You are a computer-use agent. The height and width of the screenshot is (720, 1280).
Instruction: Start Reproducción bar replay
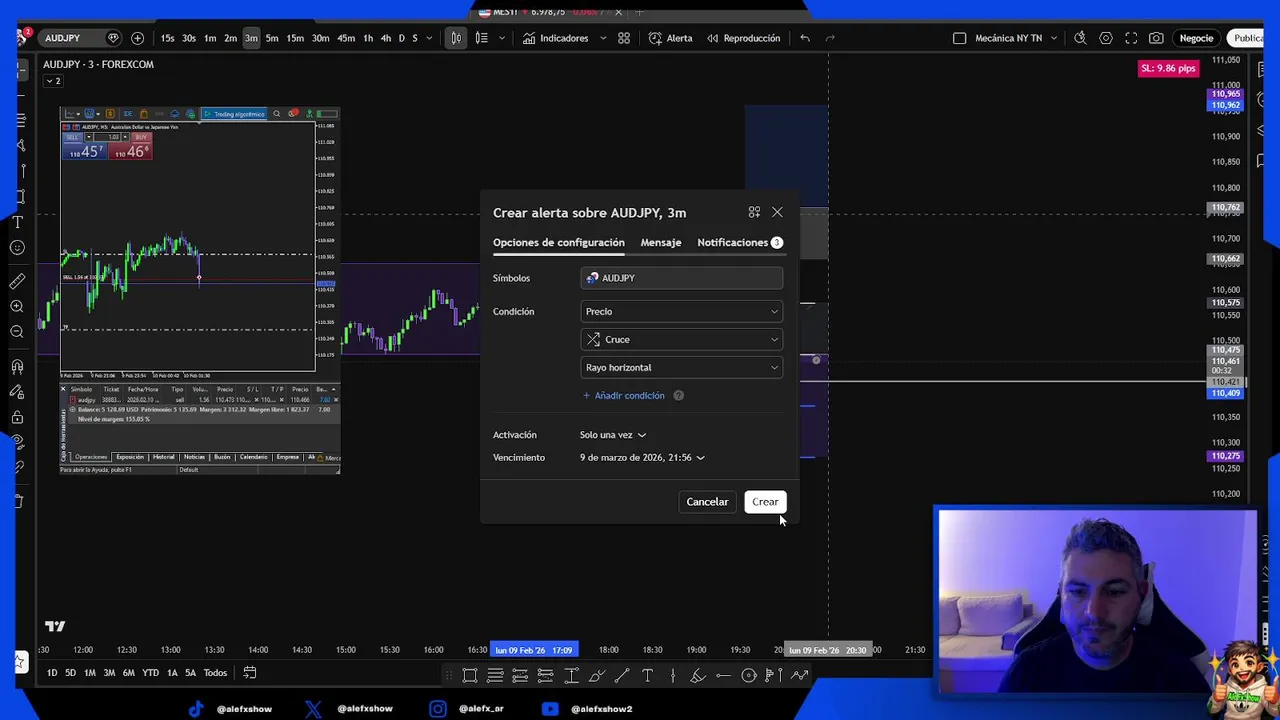[743, 38]
